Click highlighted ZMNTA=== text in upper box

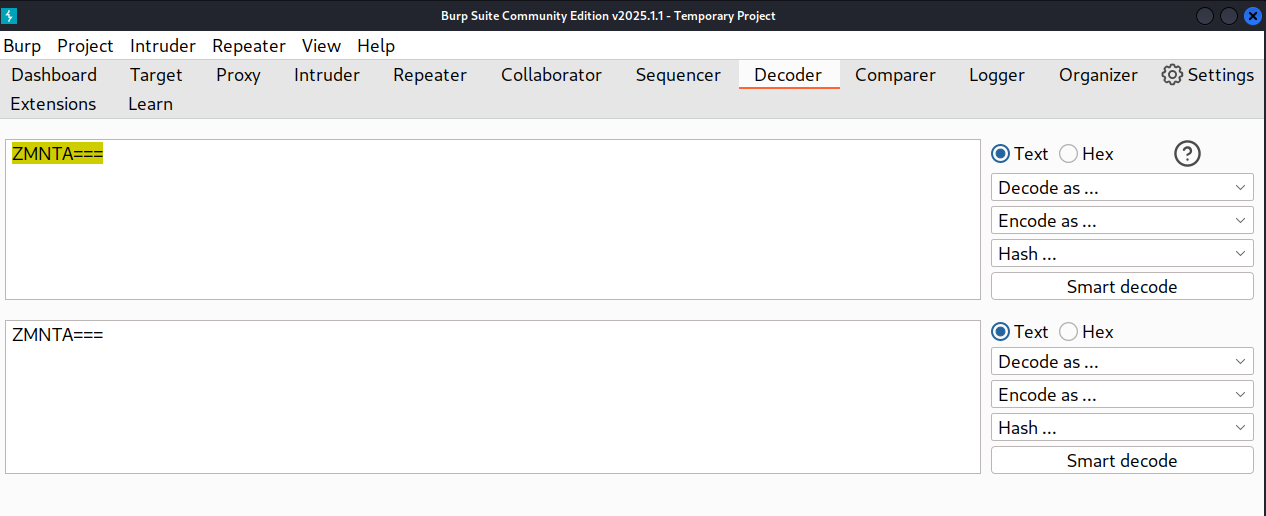(x=58, y=154)
